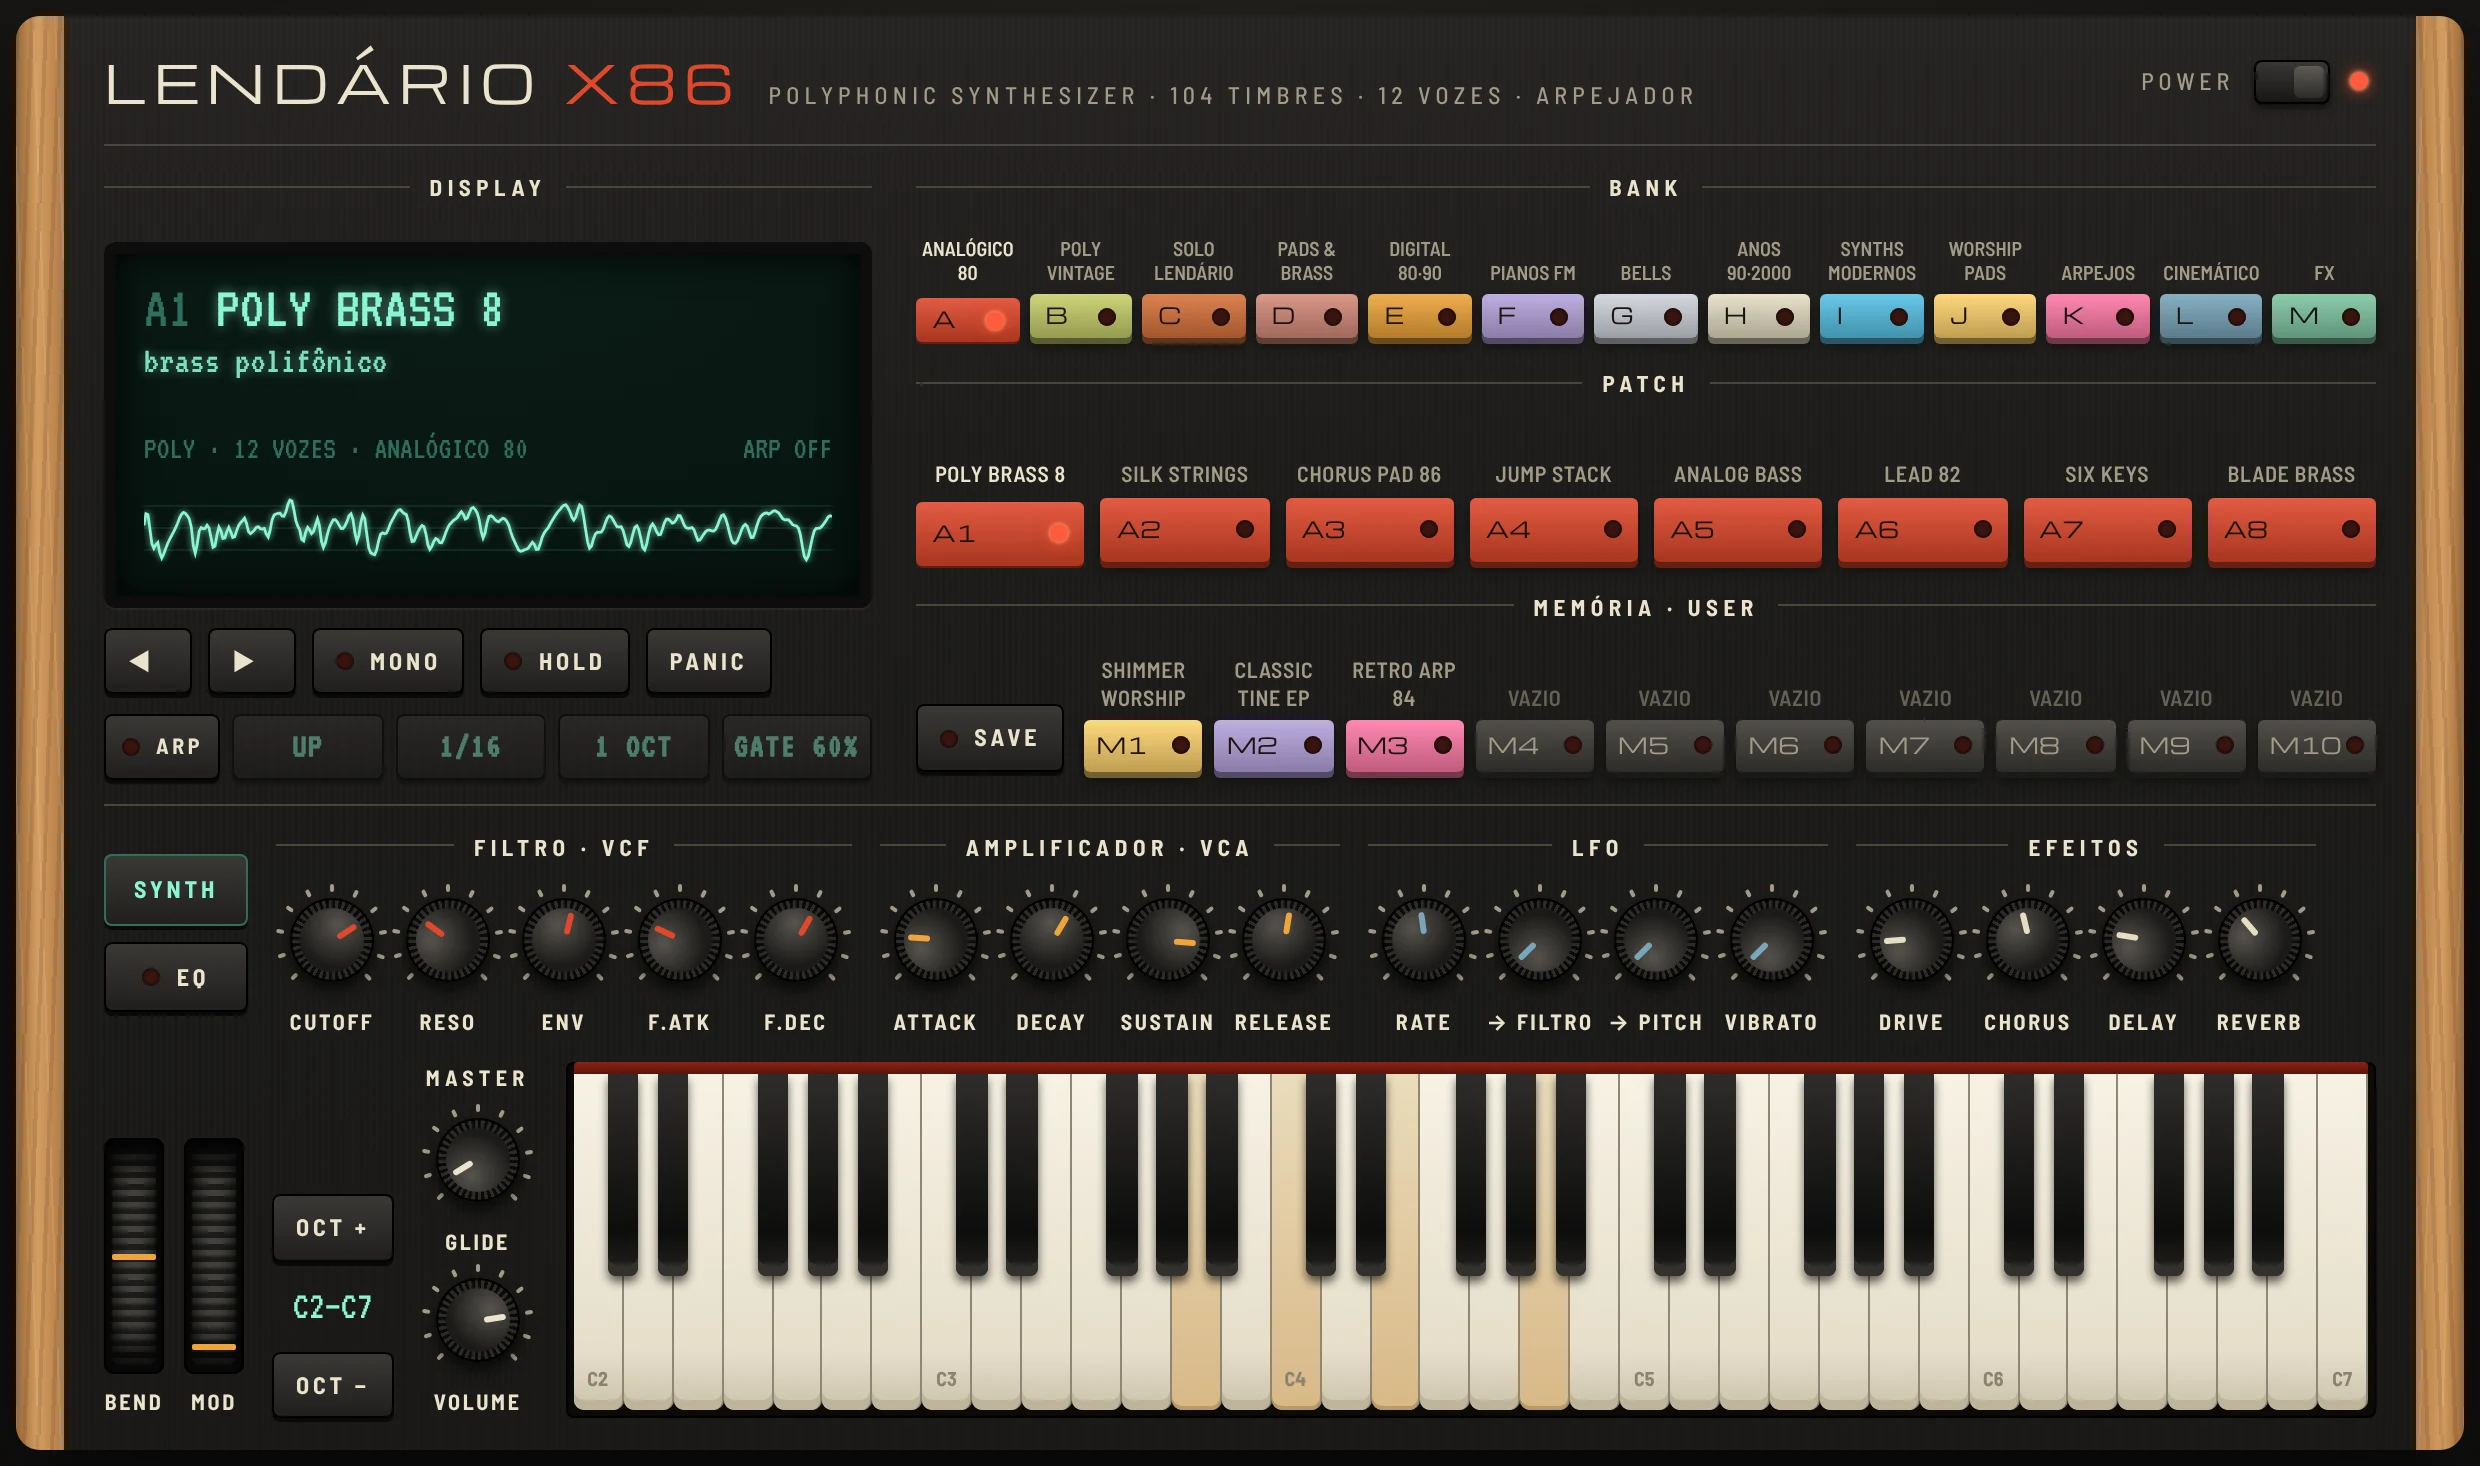The image size is (2480, 1466).
Task: Go to next patch with right arrow
Action: [251, 661]
